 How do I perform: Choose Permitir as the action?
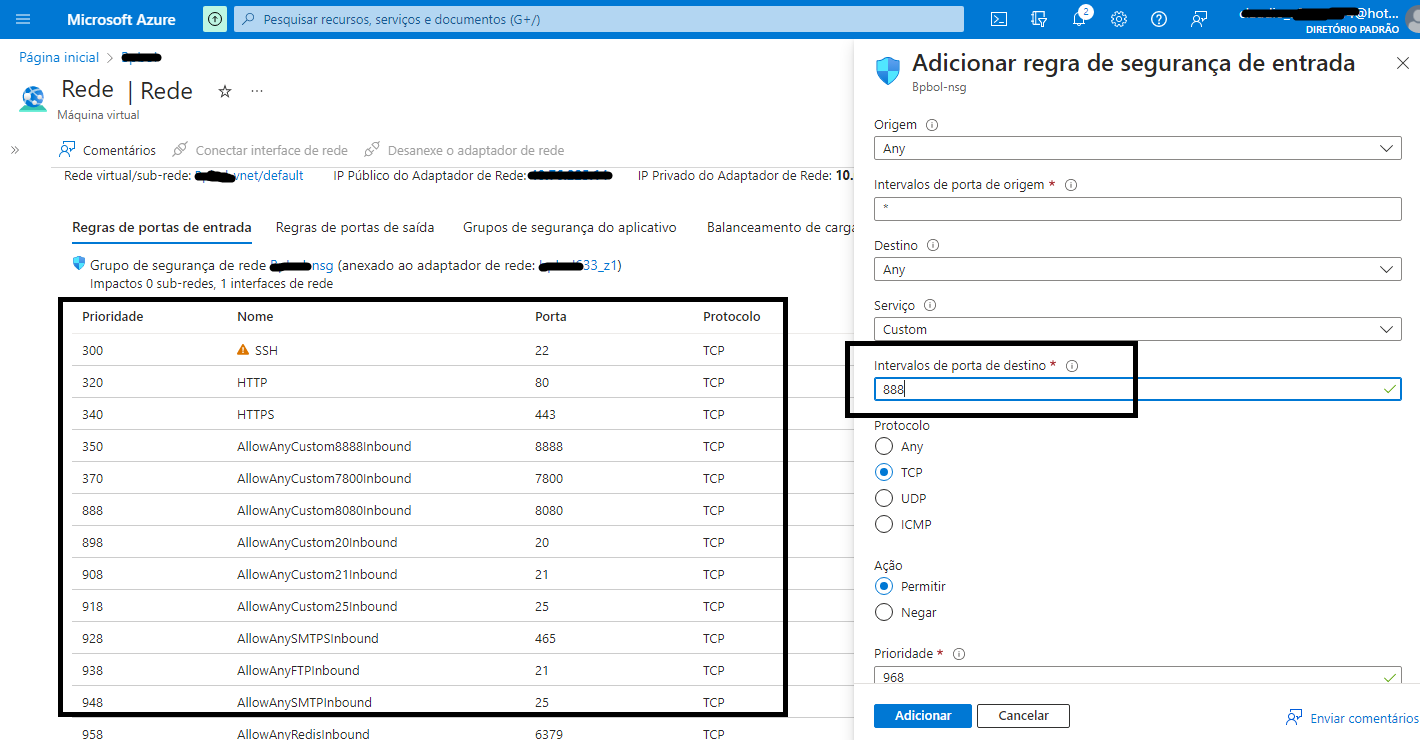point(883,586)
